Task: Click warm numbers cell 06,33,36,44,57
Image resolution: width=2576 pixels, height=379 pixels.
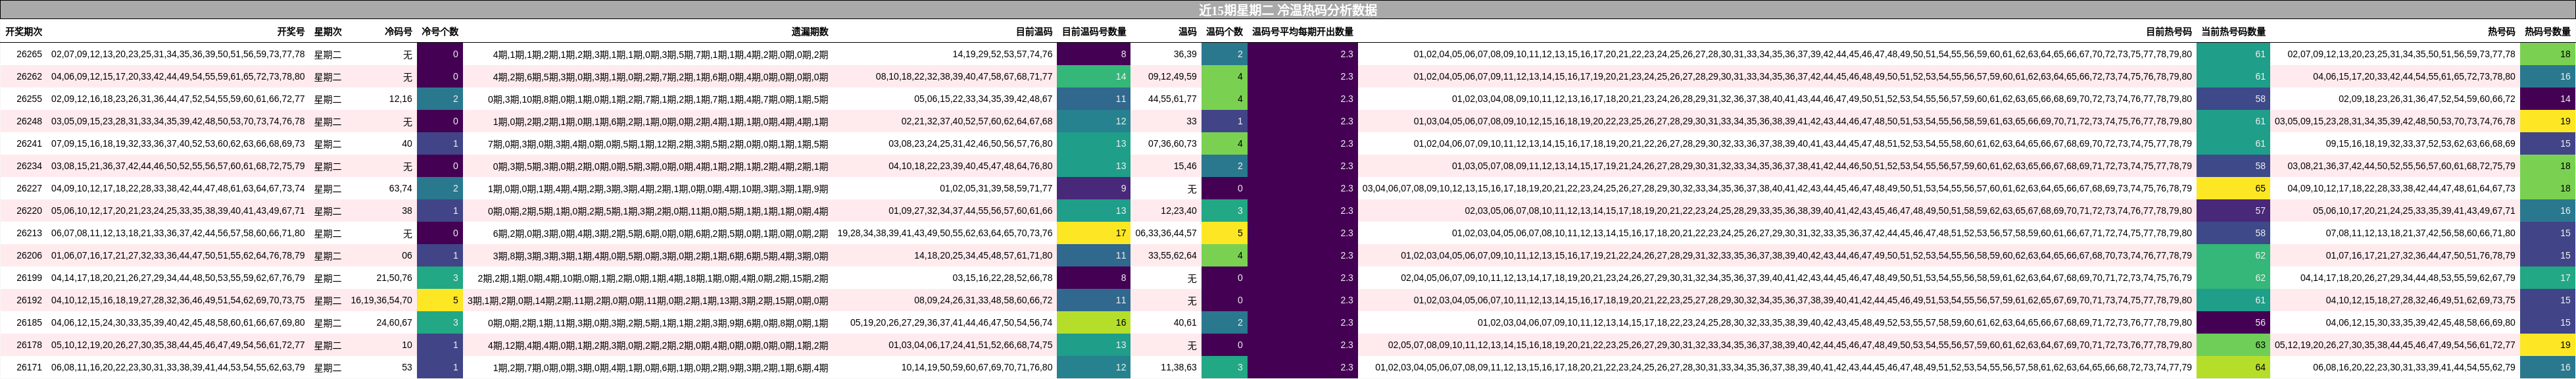Action: 1166,233
